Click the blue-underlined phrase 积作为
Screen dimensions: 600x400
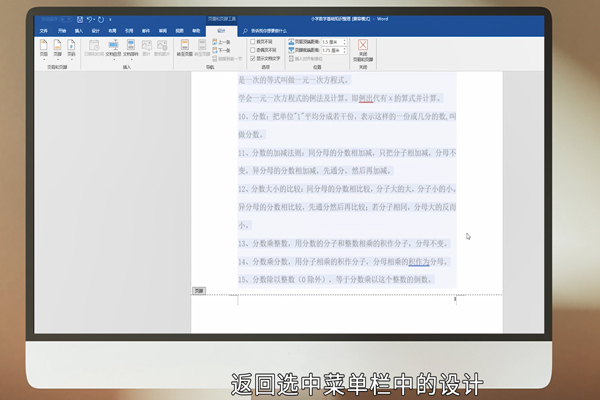coord(419,261)
